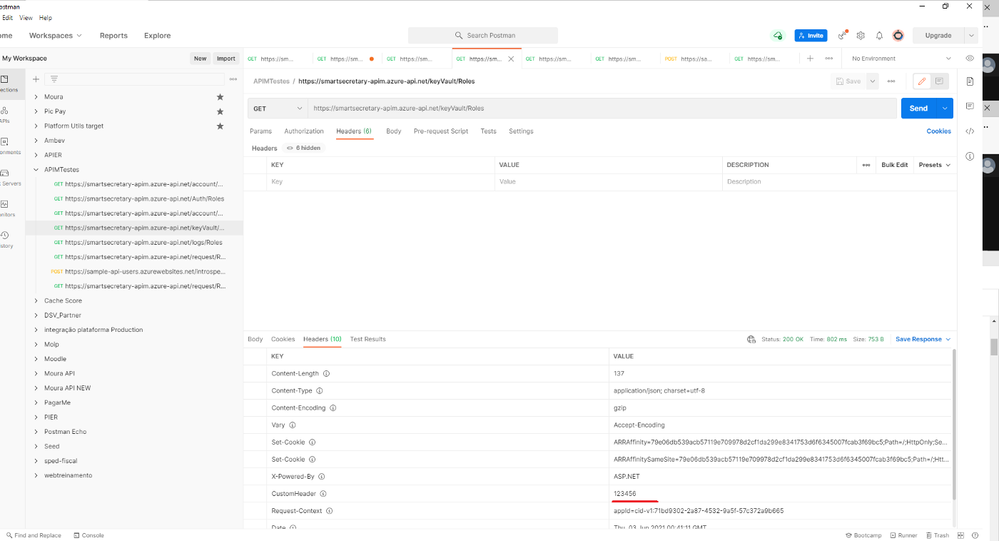Switch to the Params tab

[x=261, y=131]
